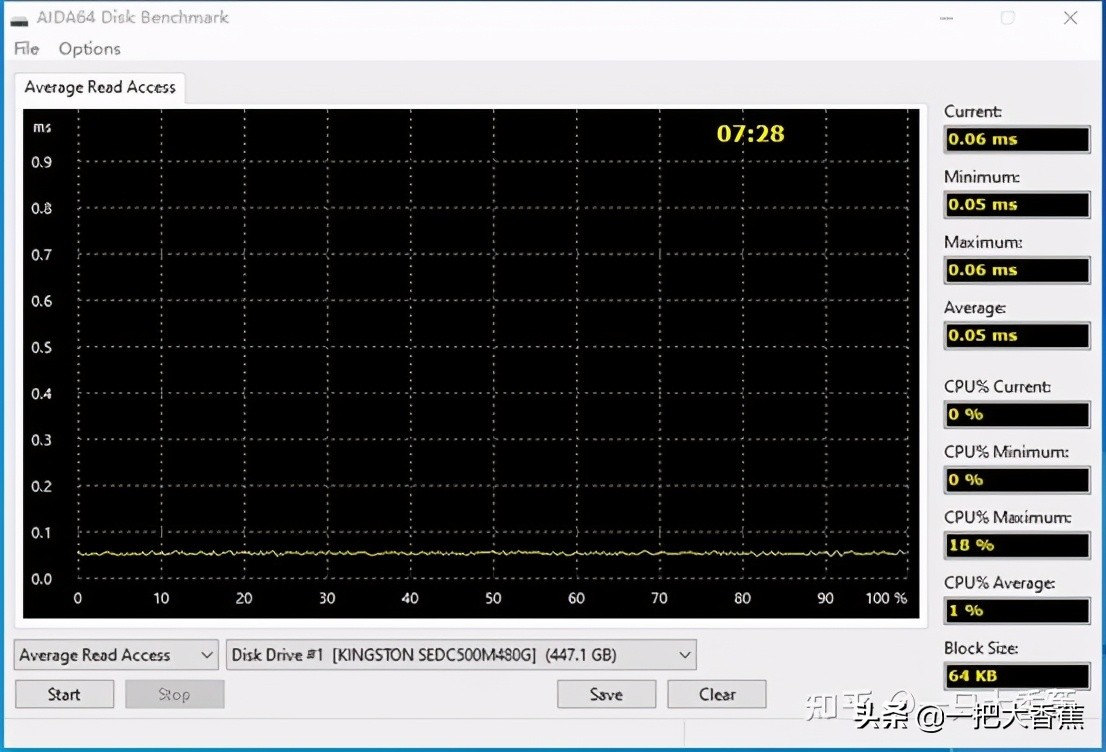Clear the benchmark graph

716,693
